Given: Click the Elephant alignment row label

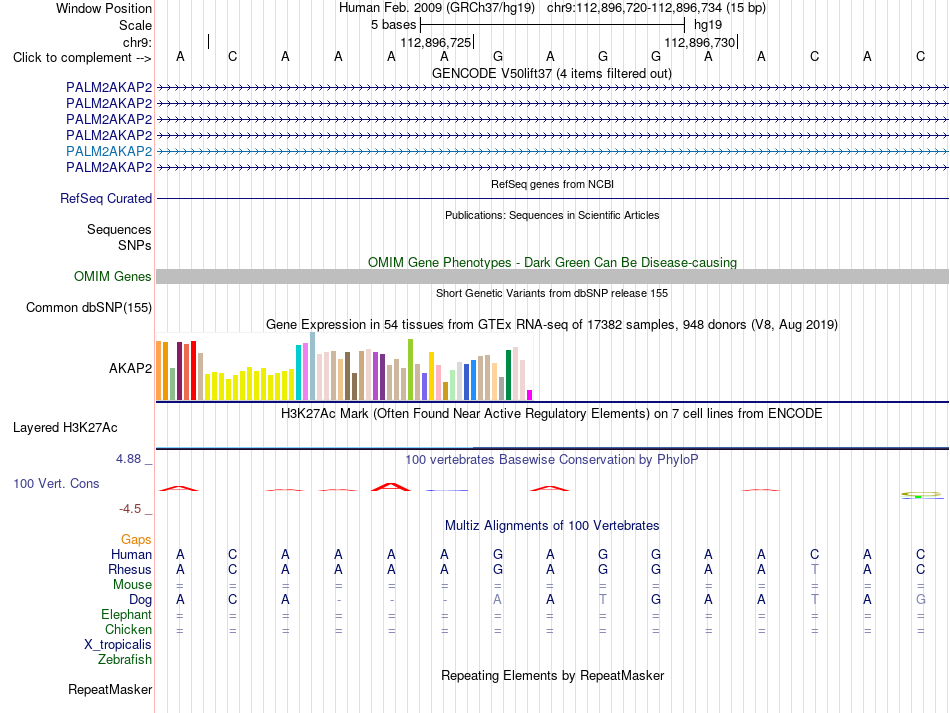Looking at the screenshot, I should click(x=126, y=614).
